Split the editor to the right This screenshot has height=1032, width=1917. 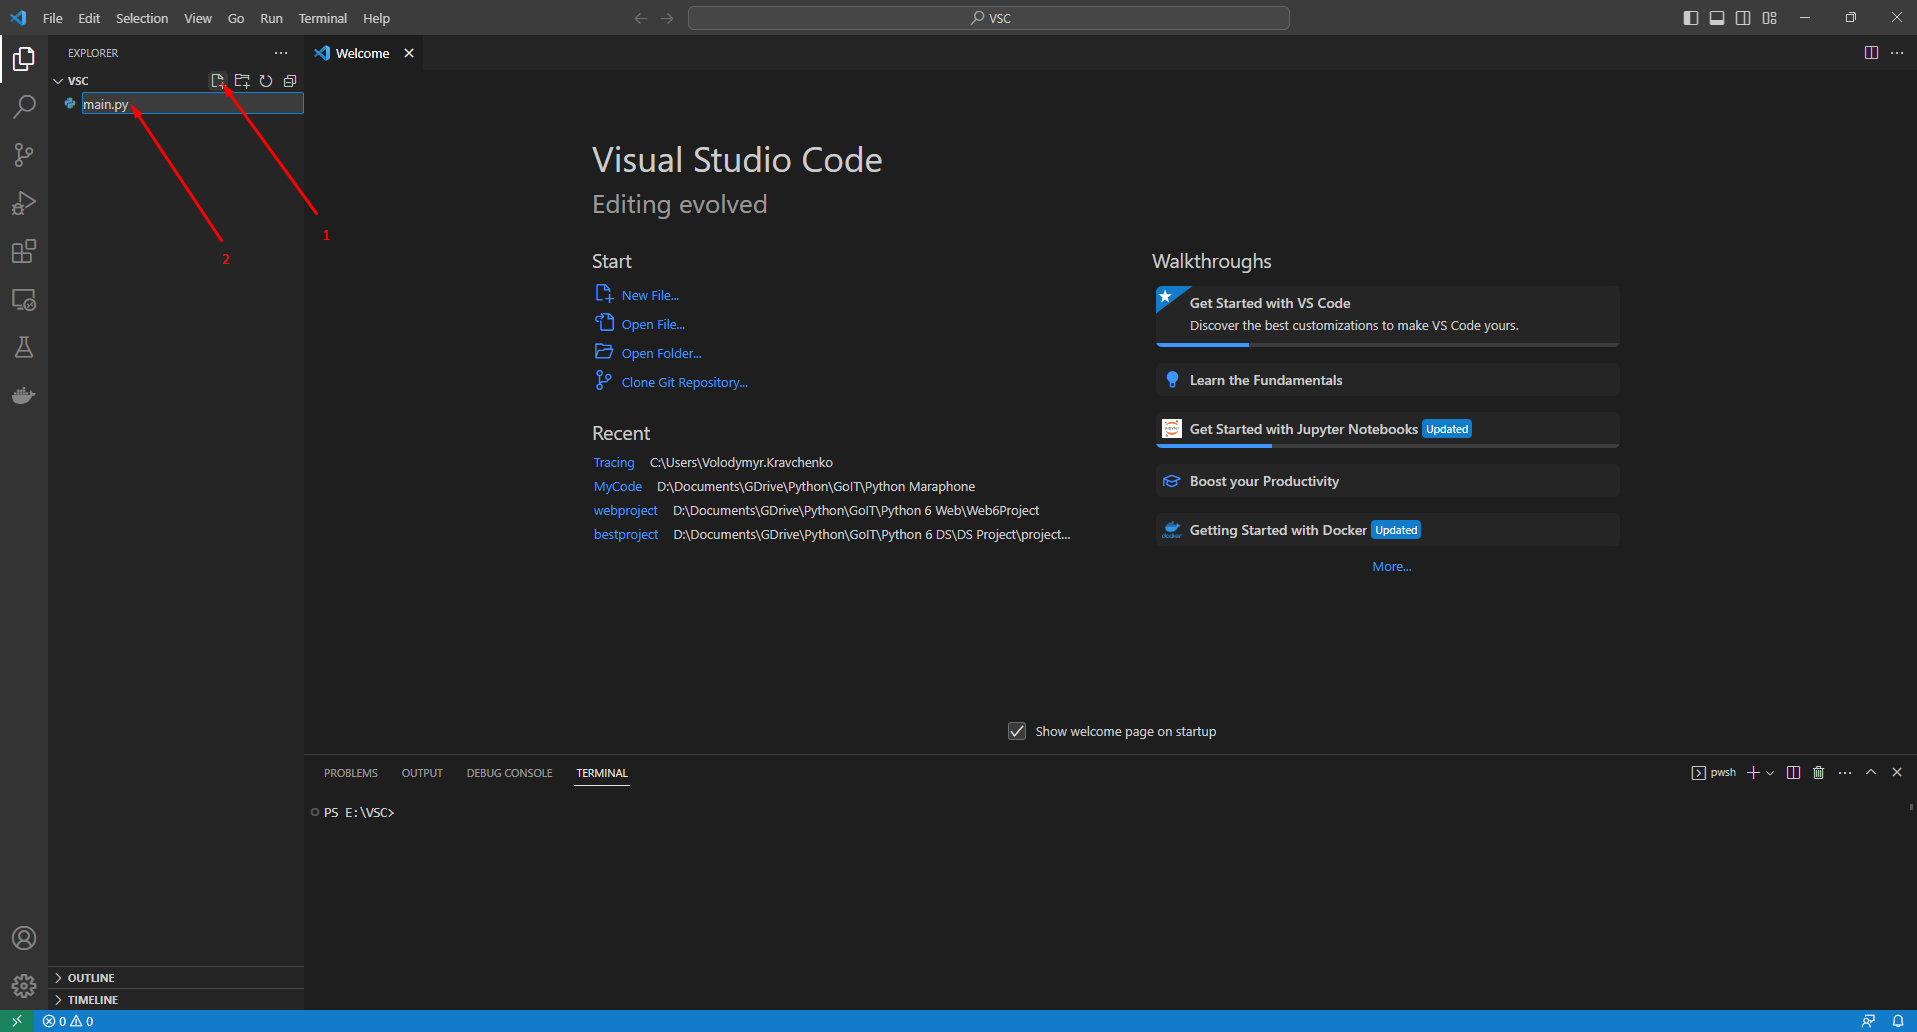(x=1871, y=53)
